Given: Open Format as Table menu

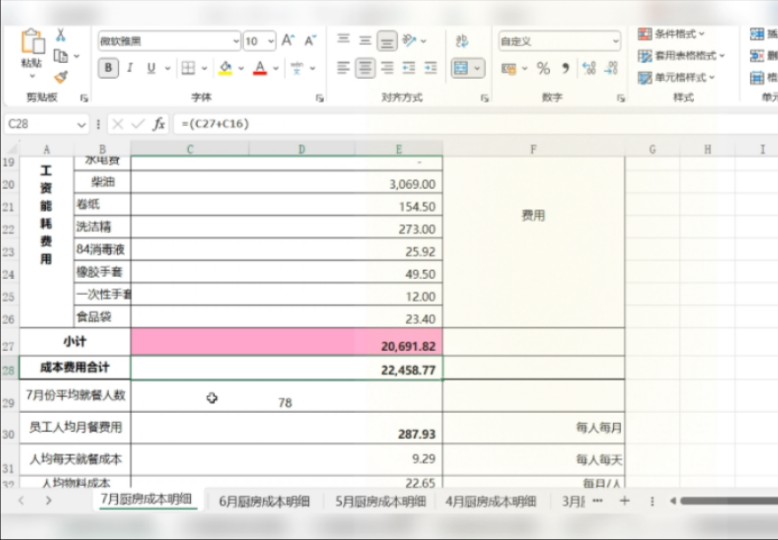Looking at the screenshot, I should tap(681, 56).
